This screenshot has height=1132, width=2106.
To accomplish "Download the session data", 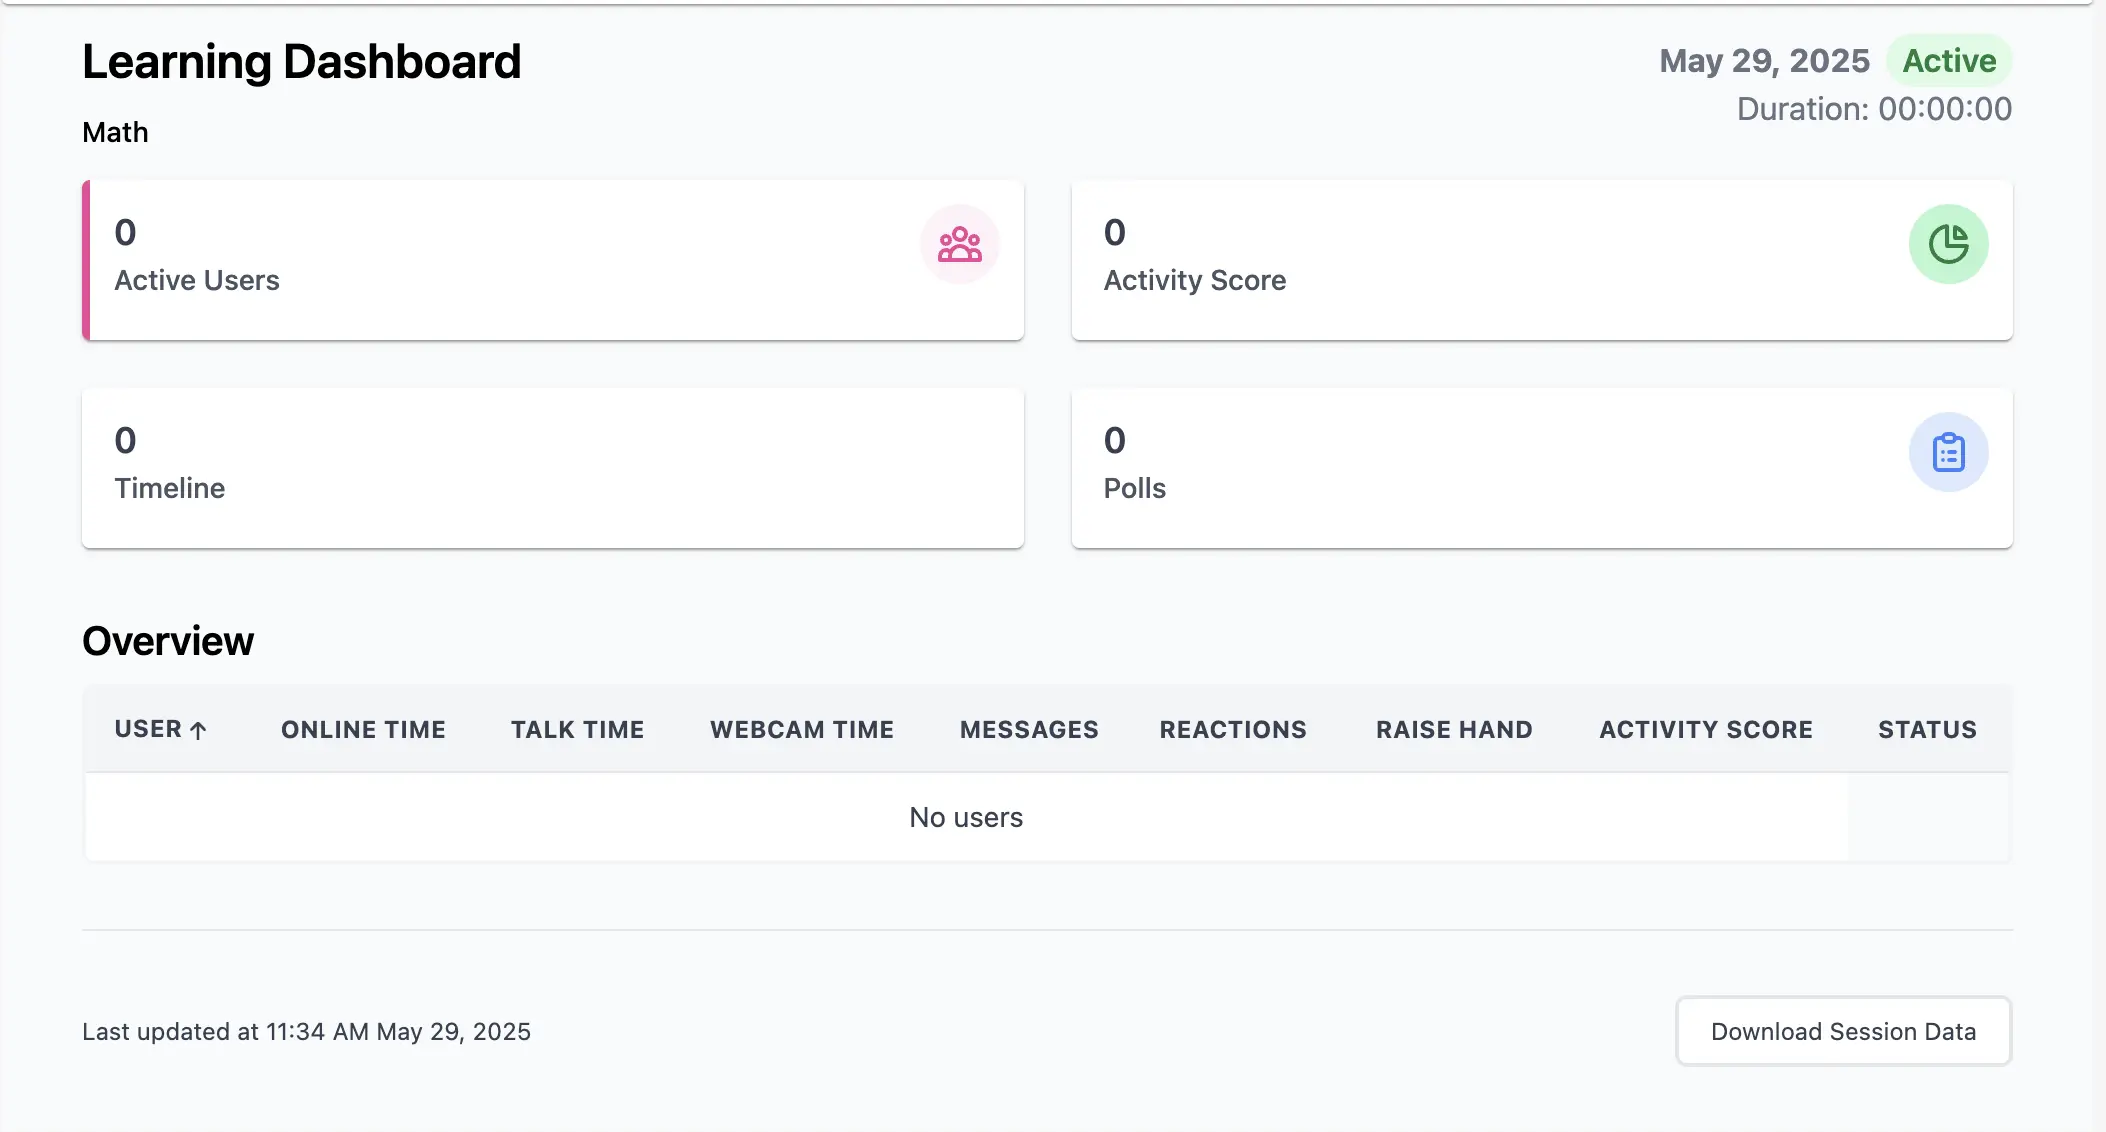I will [1843, 1031].
